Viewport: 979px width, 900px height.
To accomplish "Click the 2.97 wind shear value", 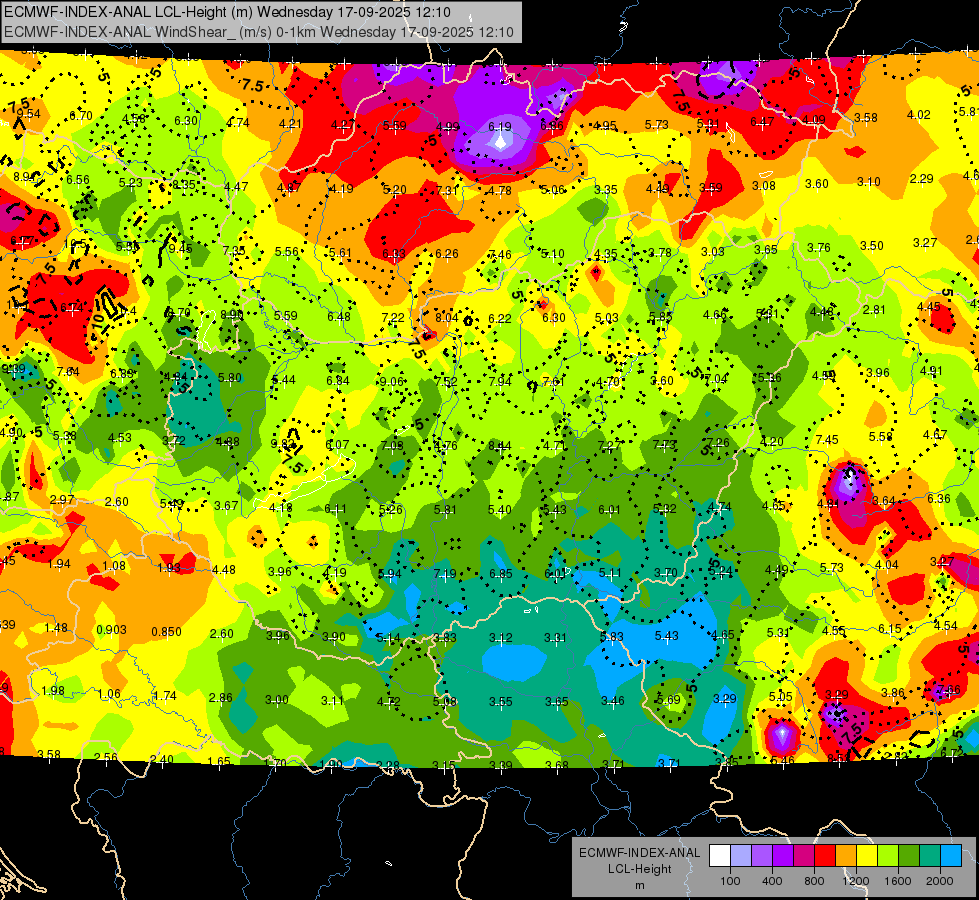I will [62, 500].
